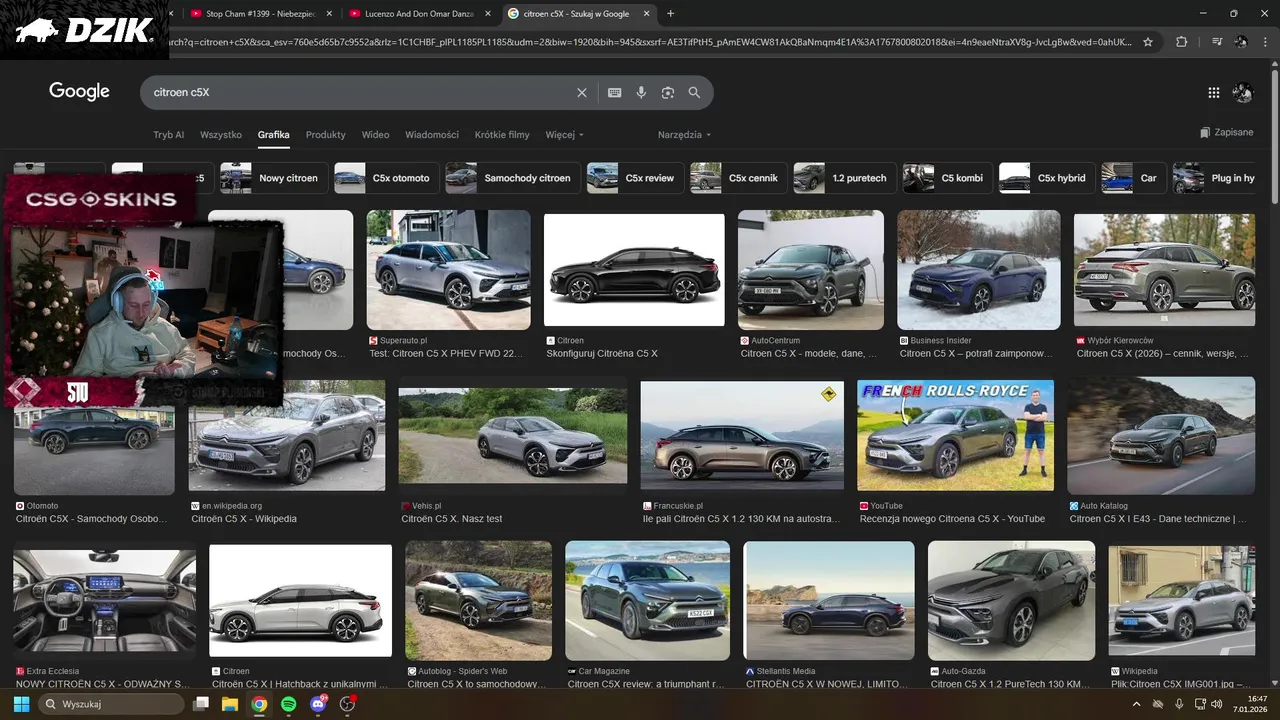Image resolution: width=1280 pixels, height=720 pixels.
Task: Open the volume control in system tray
Action: tap(1215, 704)
